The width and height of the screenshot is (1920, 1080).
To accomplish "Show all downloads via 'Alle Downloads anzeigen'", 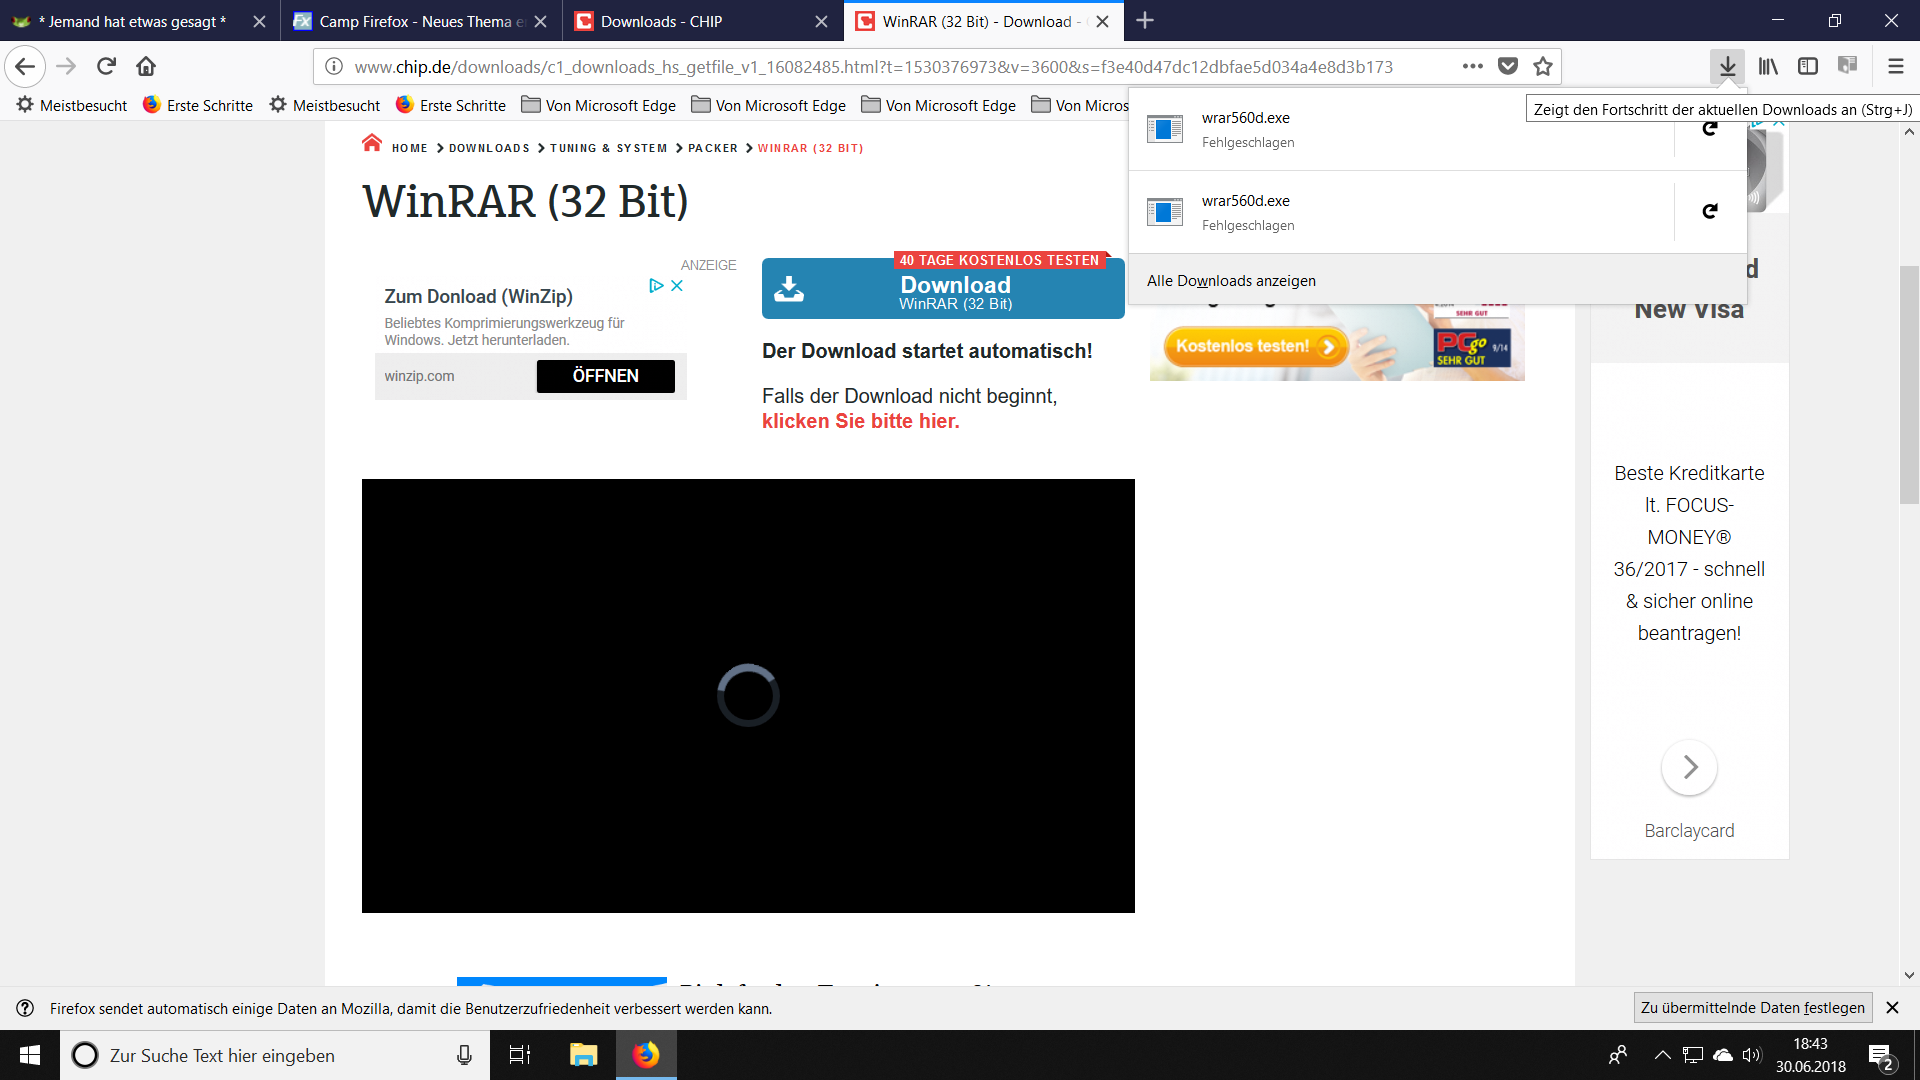I will pos(1231,281).
